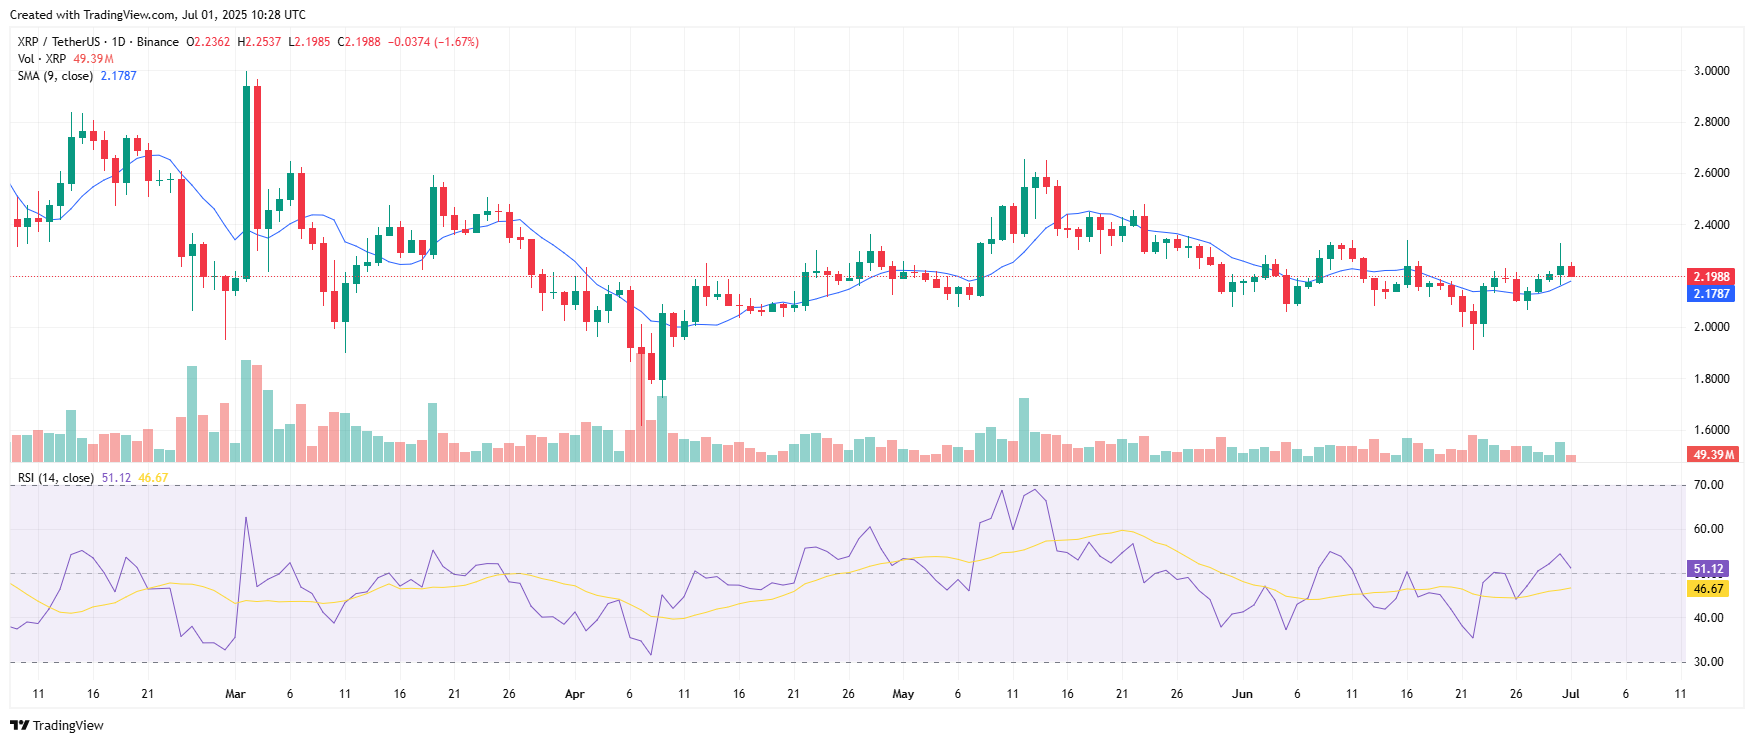The height and width of the screenshot is (743, 1754).
Task: Click the 3.0000 price axis label
Action: click(x=1711, y=71)
